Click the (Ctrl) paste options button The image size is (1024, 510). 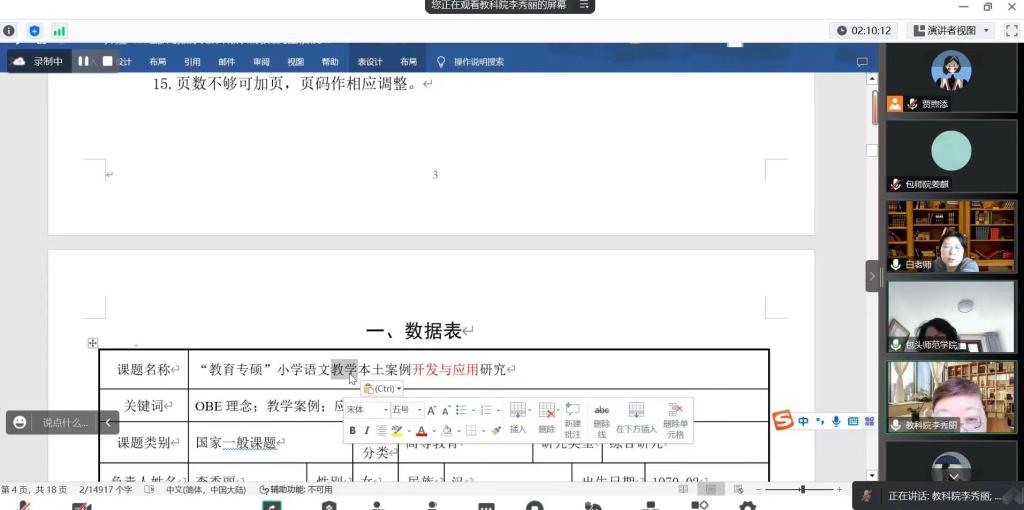coord(383,389)
